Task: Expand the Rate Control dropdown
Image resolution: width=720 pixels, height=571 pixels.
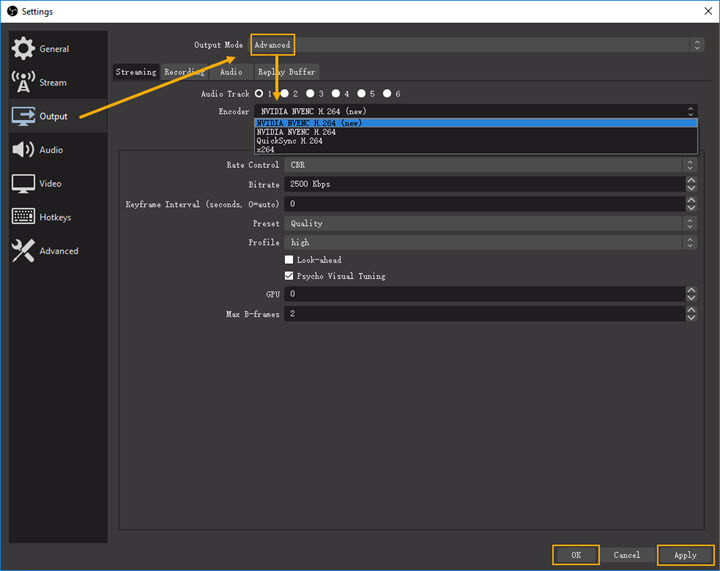Action: point(490,165)
